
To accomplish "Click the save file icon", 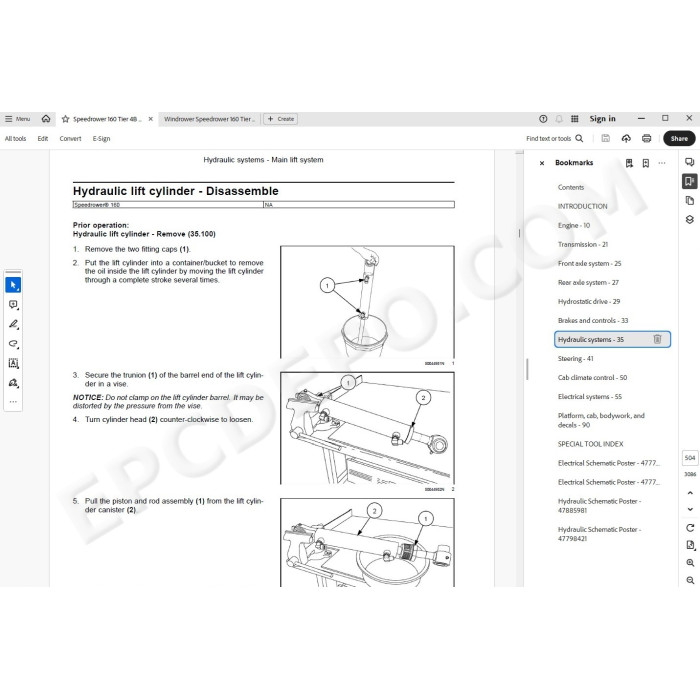I will coord(605,138).
